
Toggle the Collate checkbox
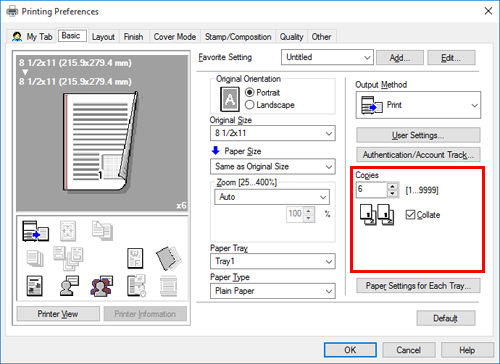pos(410,215)
